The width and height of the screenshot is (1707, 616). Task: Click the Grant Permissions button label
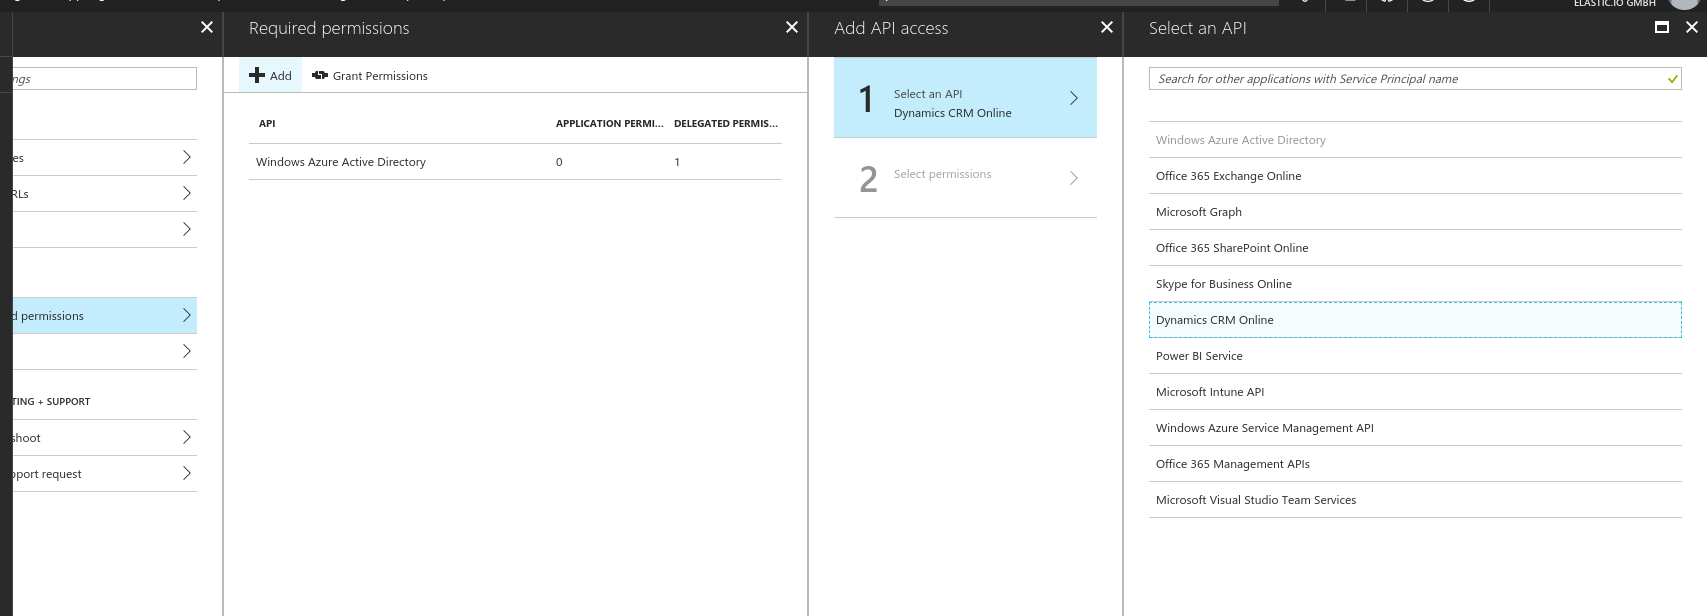(x=380, y=76)
